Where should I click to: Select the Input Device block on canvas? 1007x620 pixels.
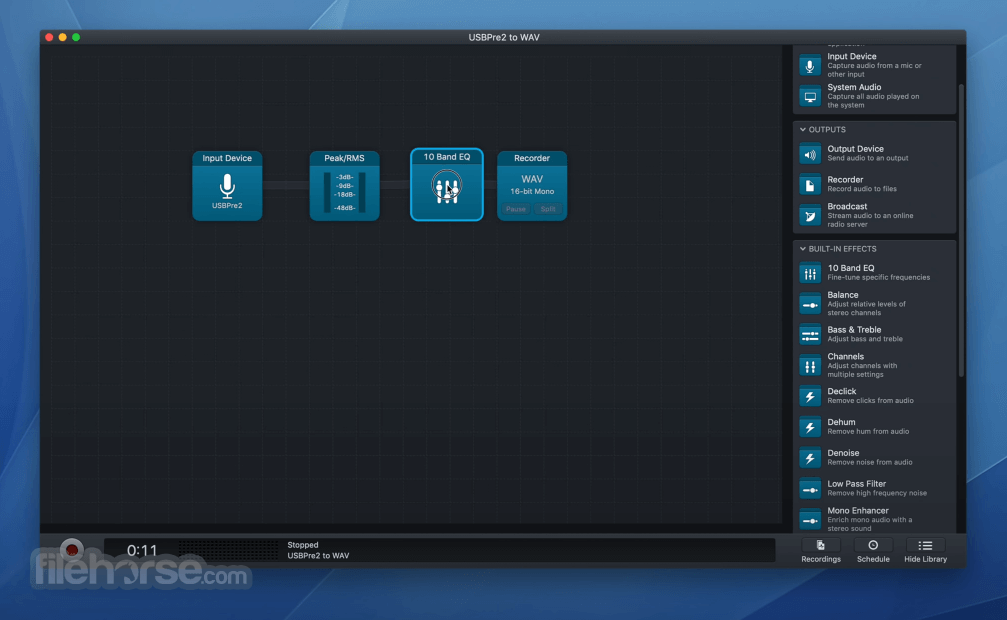click(x=227, y=186)
